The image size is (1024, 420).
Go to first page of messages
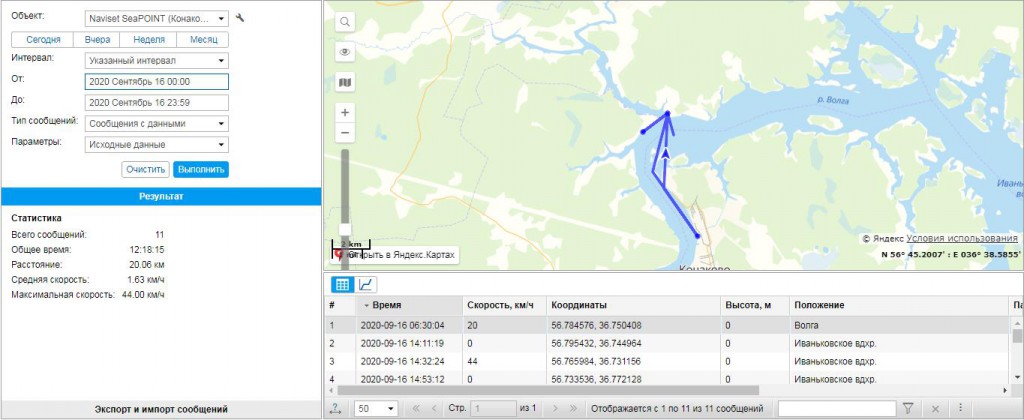[415, 409]
